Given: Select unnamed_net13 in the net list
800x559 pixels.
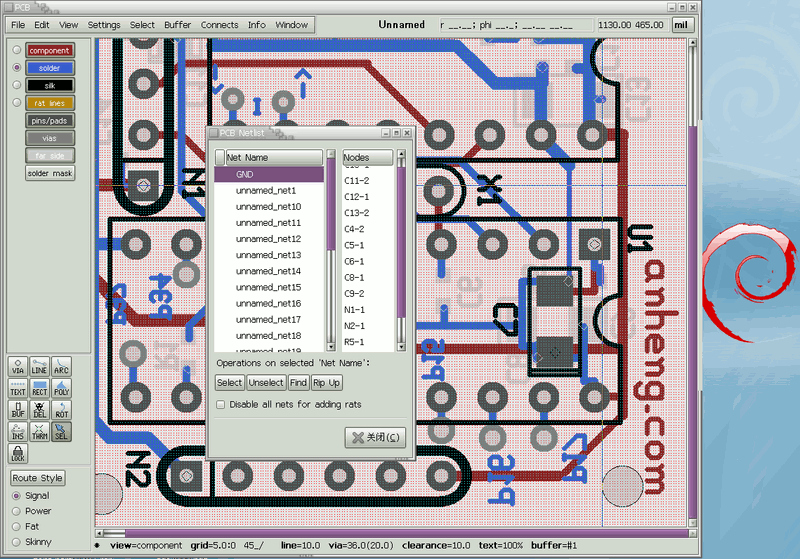Looking at the screenshot, I should (x=268, y=255).
